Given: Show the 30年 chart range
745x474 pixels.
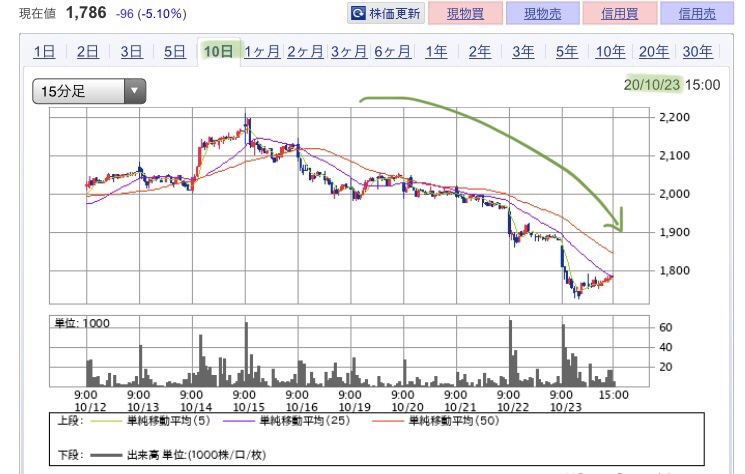Looking at the screenshot, I should (x=697, y=52).
